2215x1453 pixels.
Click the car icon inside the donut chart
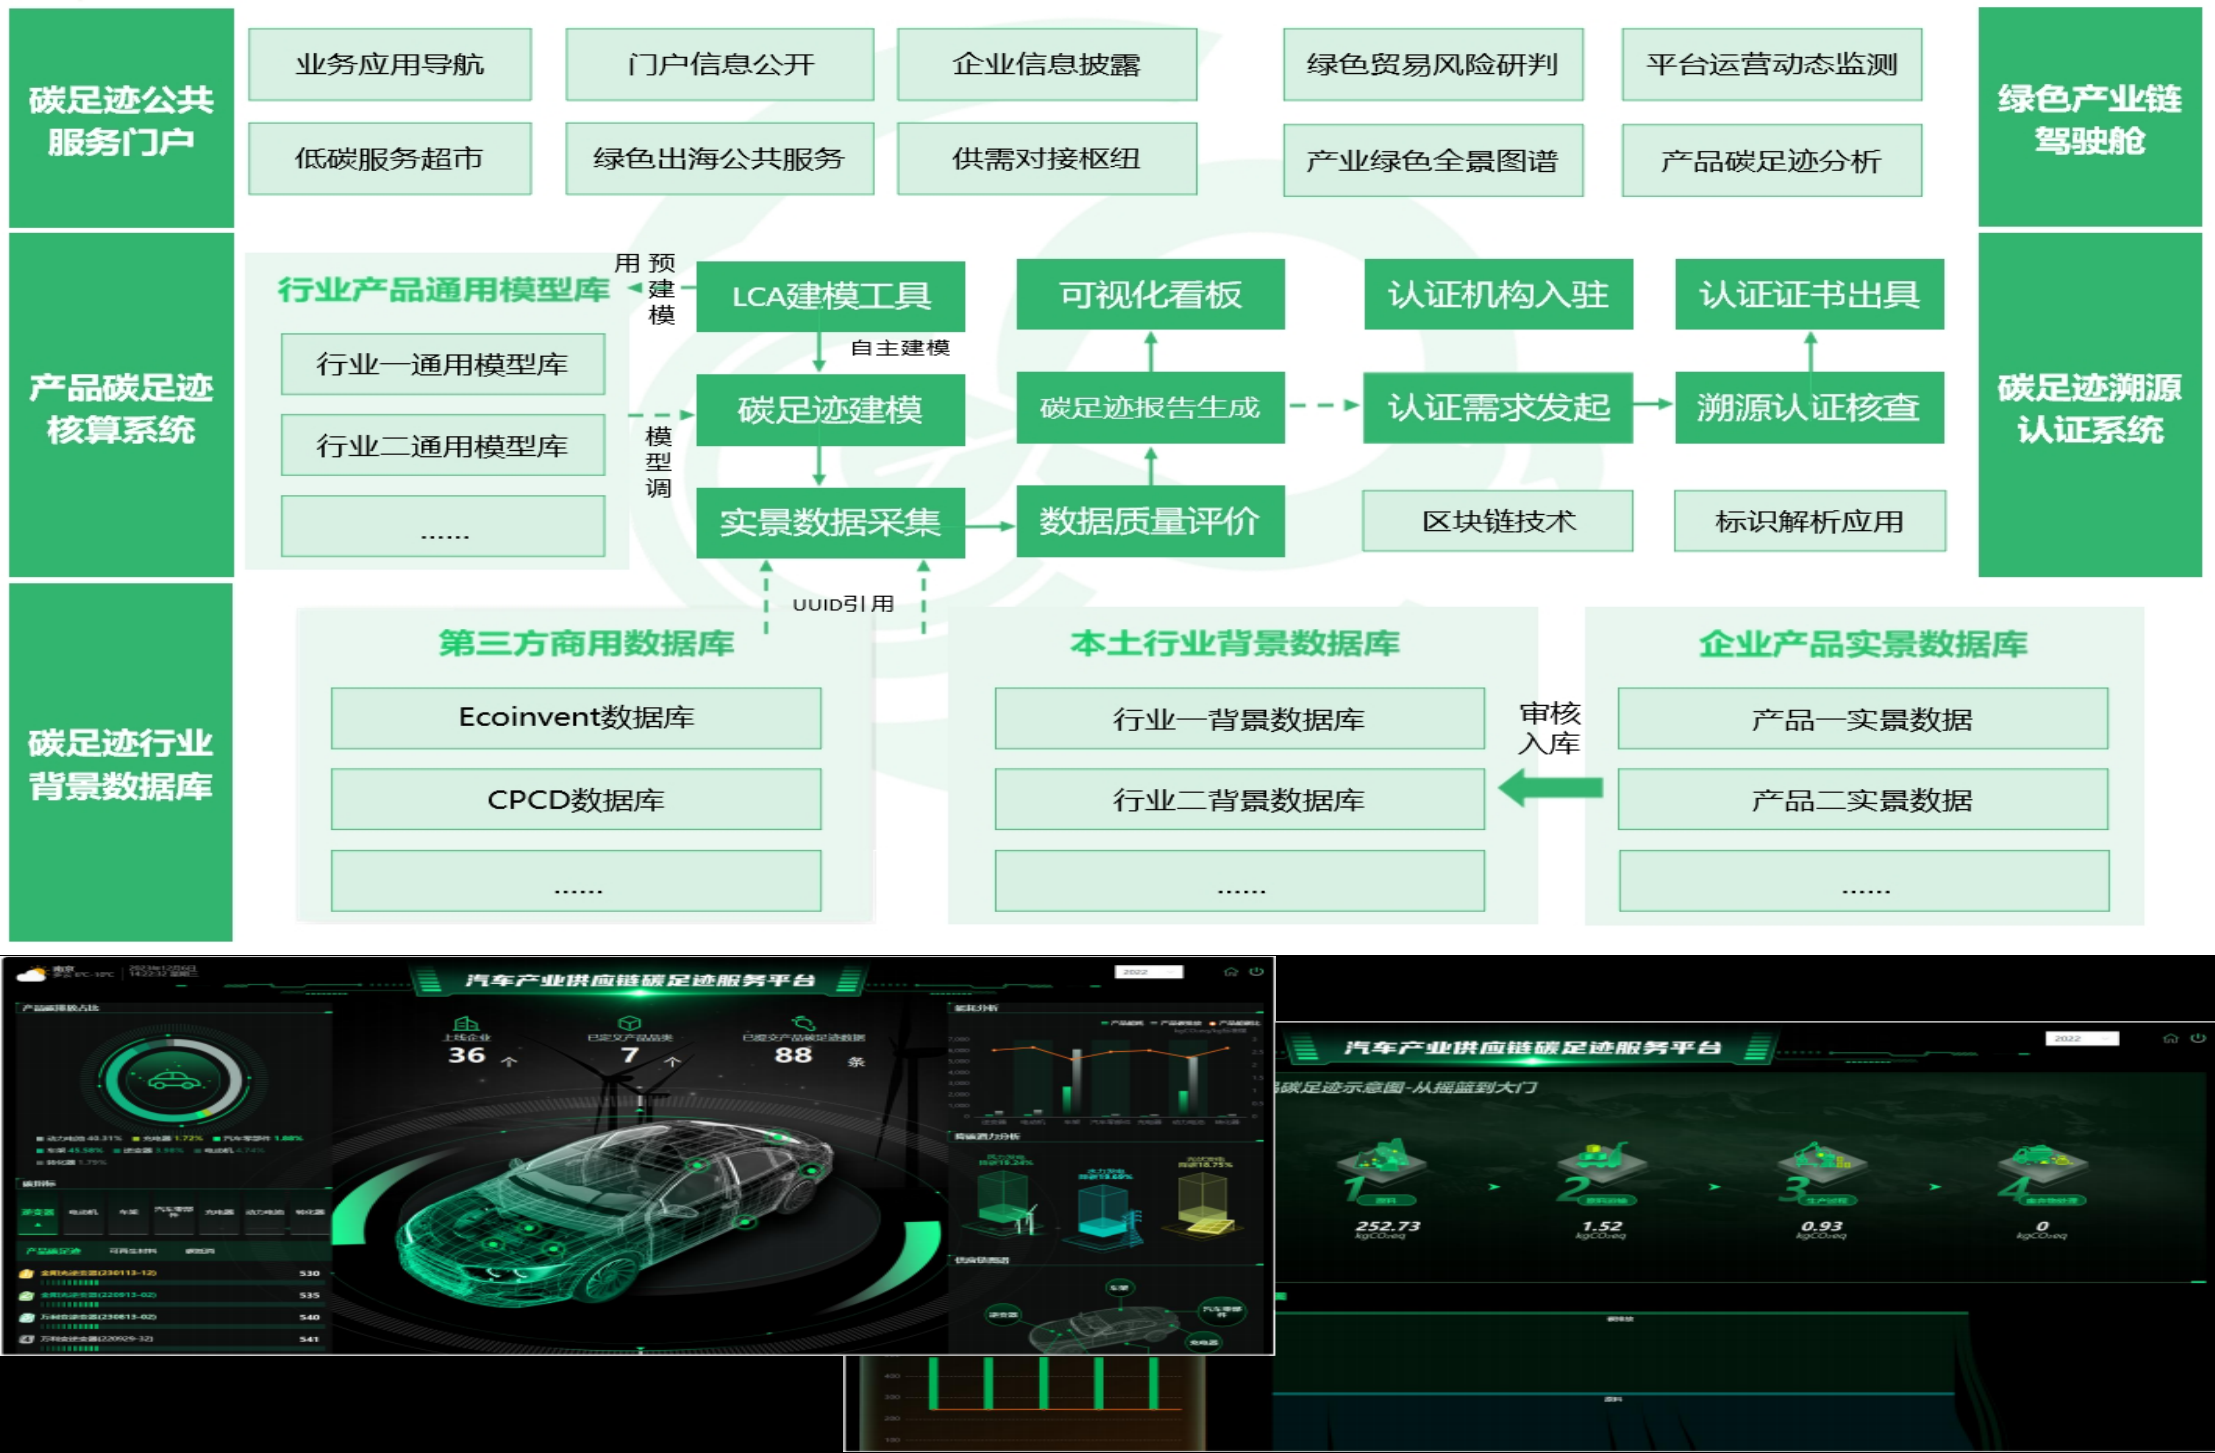click(173, 1080)
